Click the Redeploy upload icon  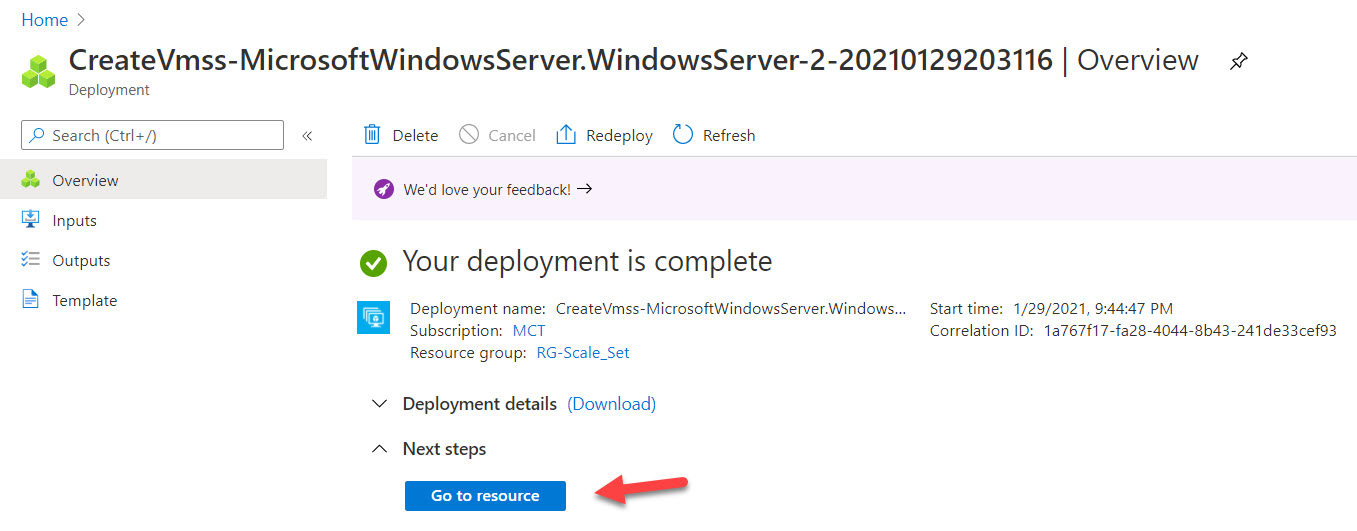[566, 135]
